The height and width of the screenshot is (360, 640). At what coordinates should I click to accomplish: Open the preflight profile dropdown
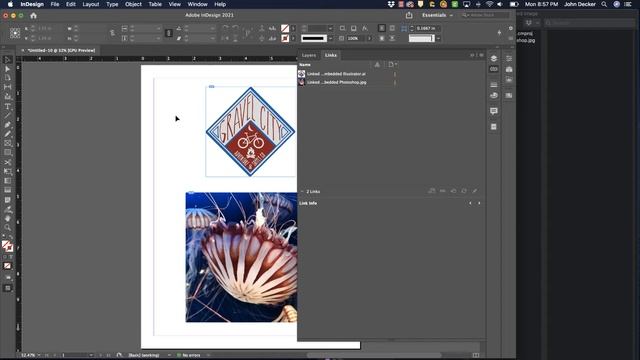tap(169, 356)
